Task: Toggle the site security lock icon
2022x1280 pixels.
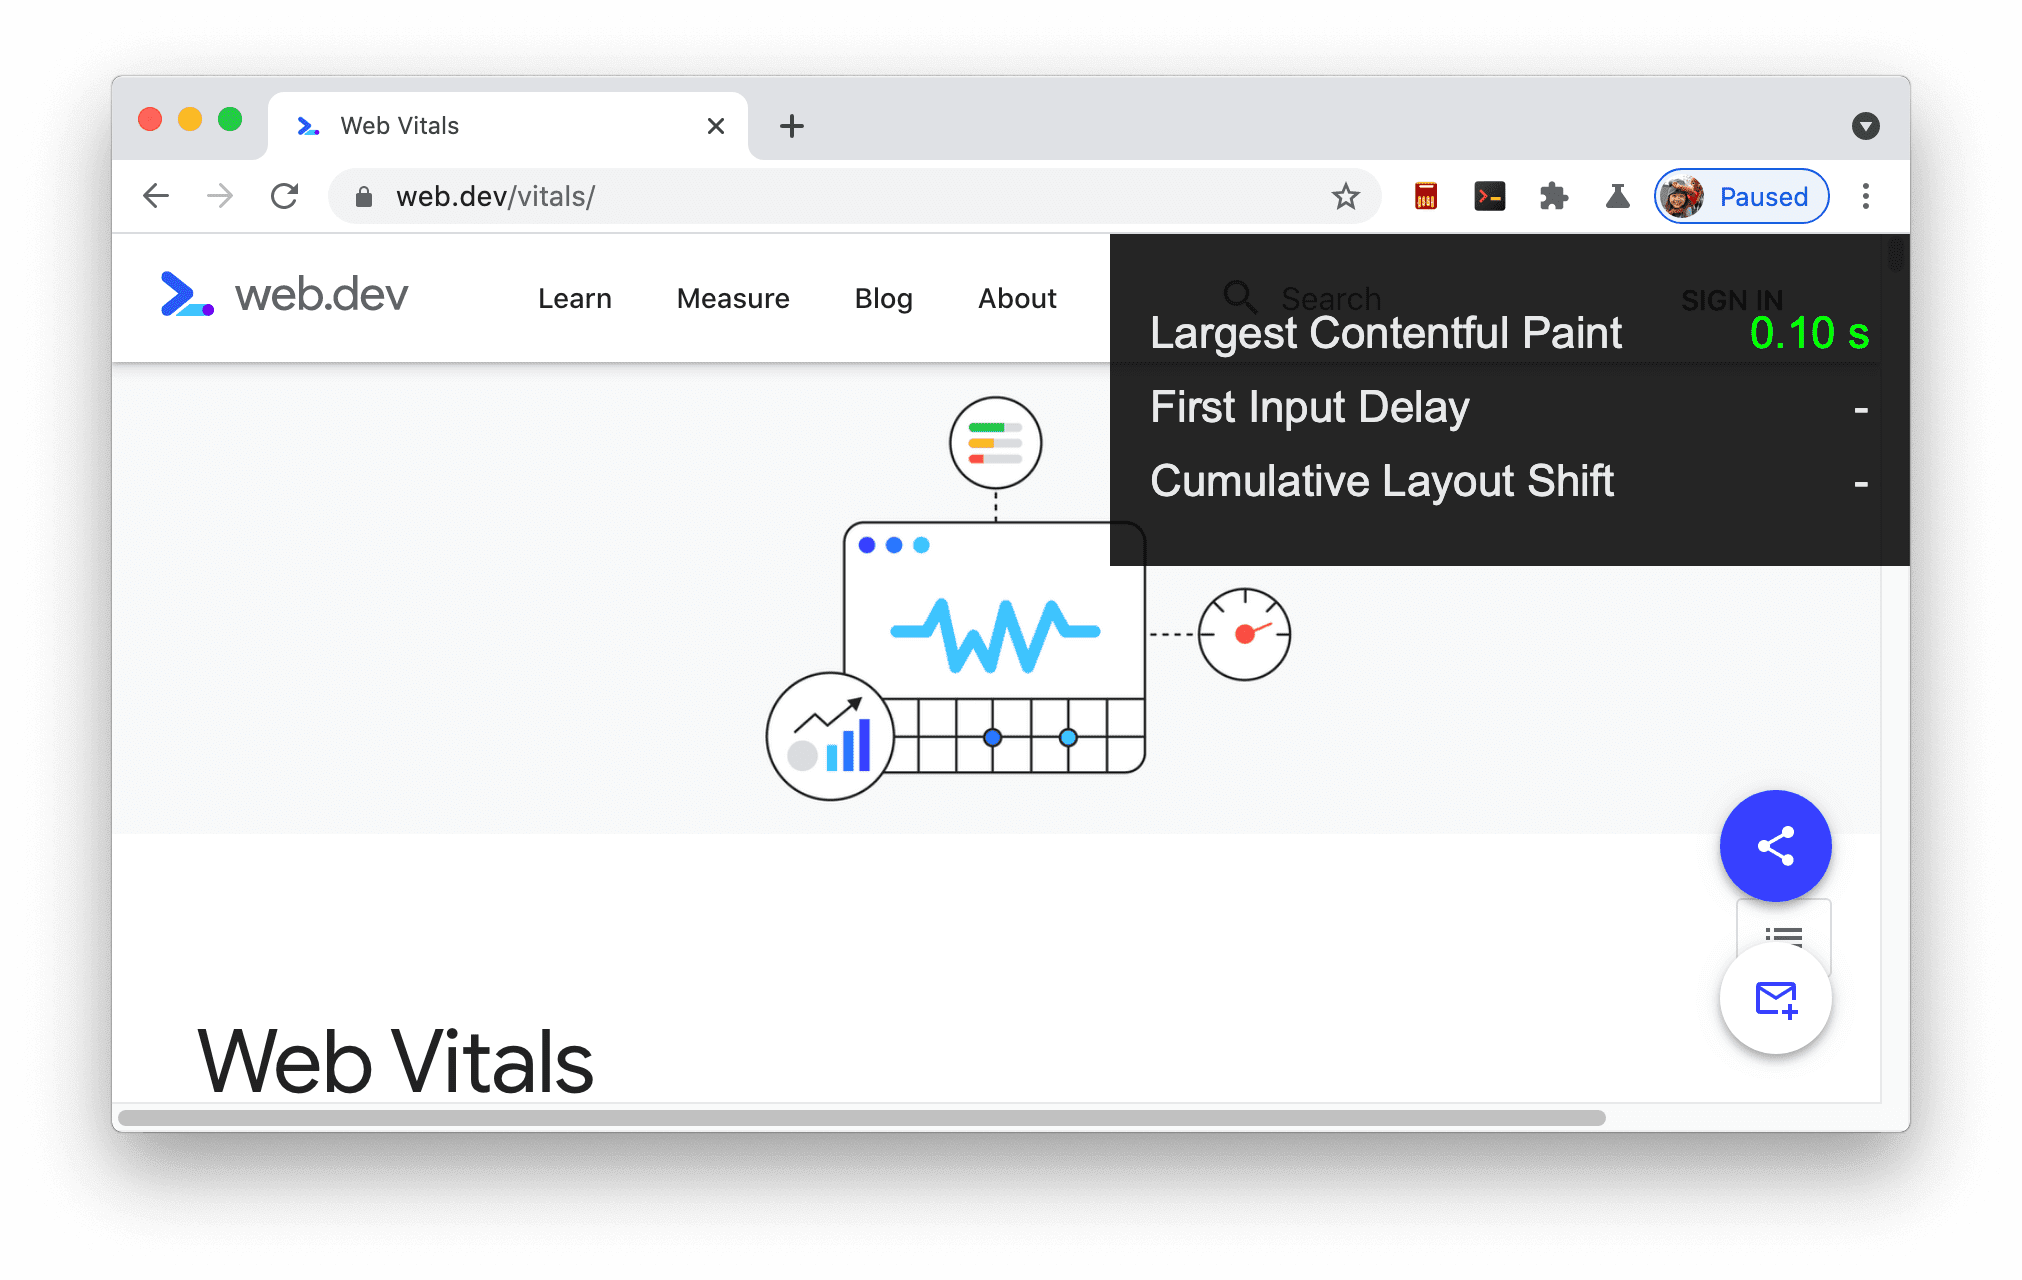Action: (x=363, y=196)
